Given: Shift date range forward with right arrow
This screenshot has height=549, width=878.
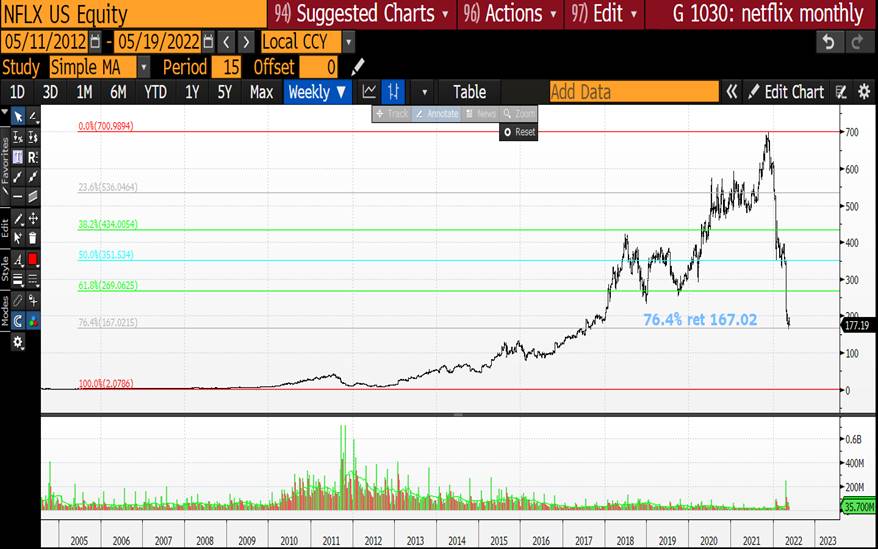Looking at the screenshot, I should point(246,42).
